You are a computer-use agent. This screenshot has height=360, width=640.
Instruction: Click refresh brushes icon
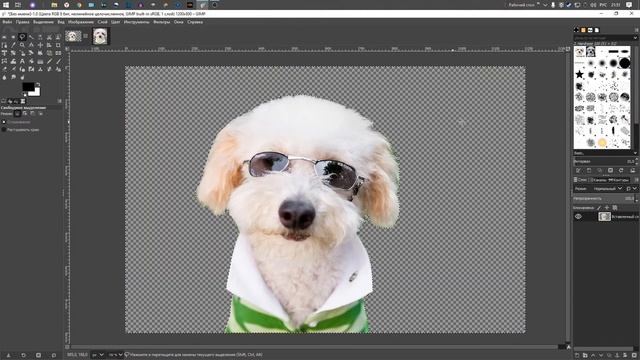(621, 170)
